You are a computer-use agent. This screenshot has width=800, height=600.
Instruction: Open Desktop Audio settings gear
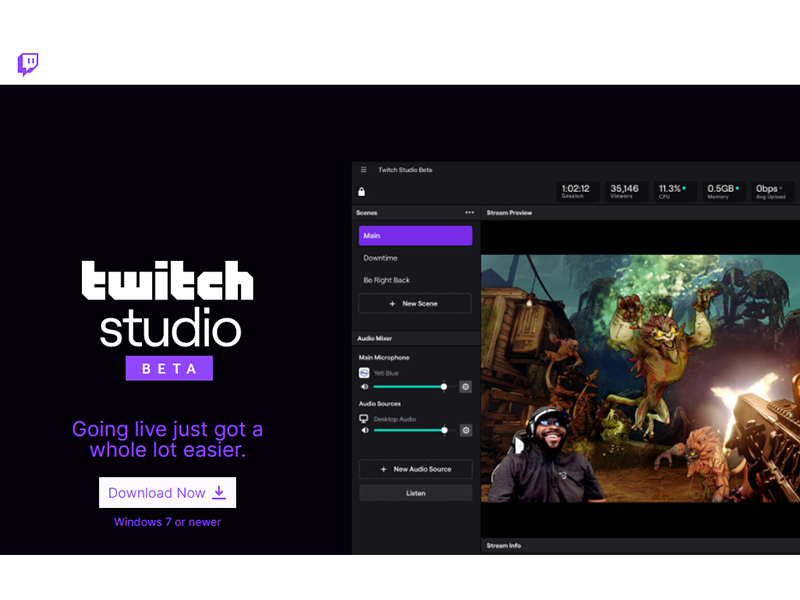(466, 431)
